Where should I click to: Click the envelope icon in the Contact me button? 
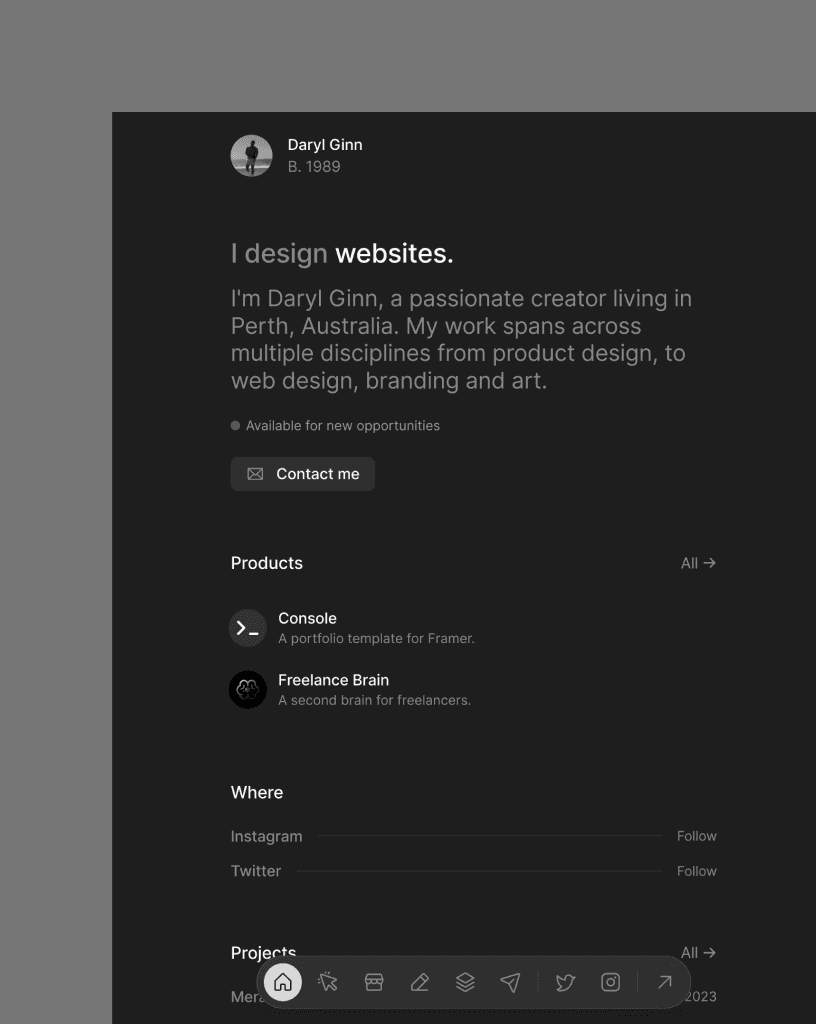tap(255, 474)
